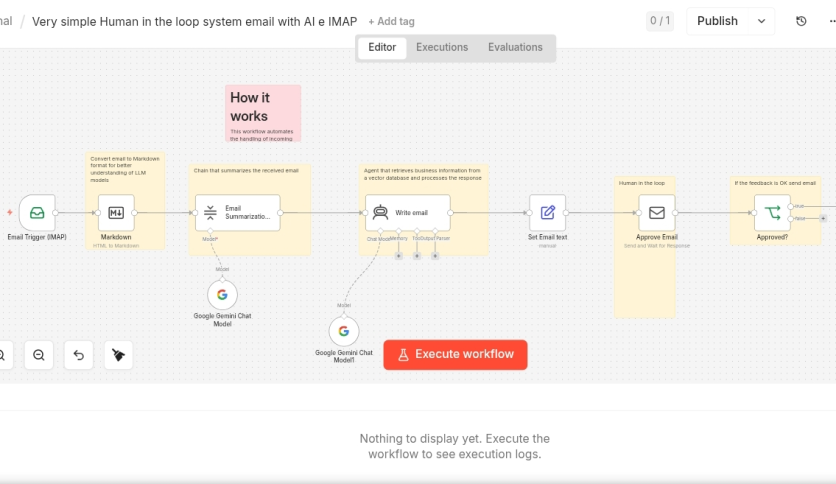Click the Write email Chat Model connector
836x484 pixels.
tap(380, 231)
